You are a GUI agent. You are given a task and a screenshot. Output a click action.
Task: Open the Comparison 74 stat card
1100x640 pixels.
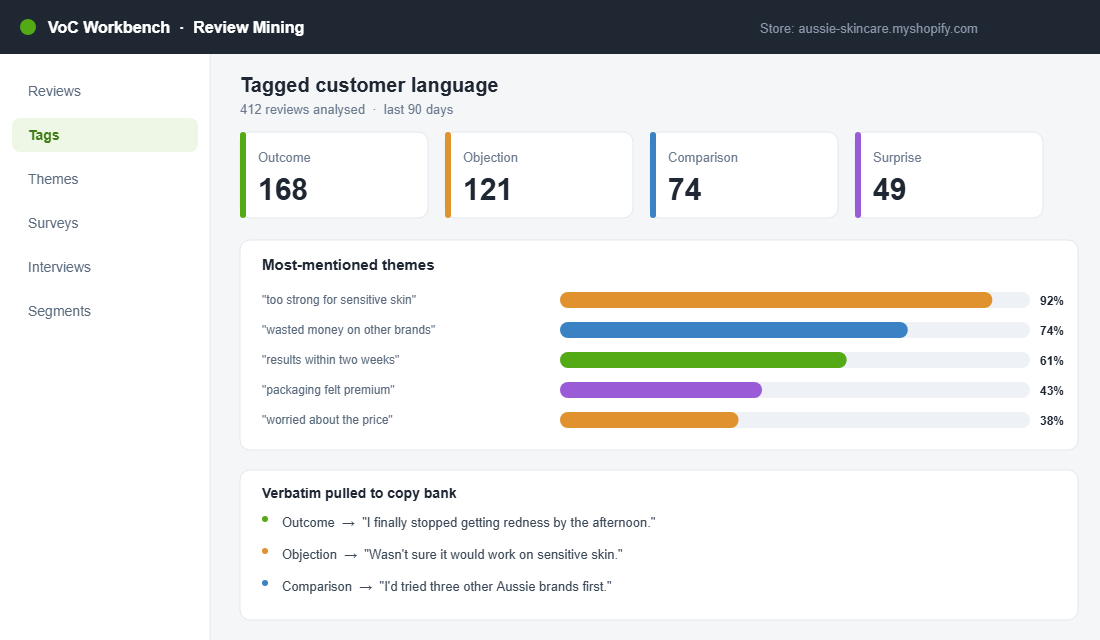[x=744, y=175]
